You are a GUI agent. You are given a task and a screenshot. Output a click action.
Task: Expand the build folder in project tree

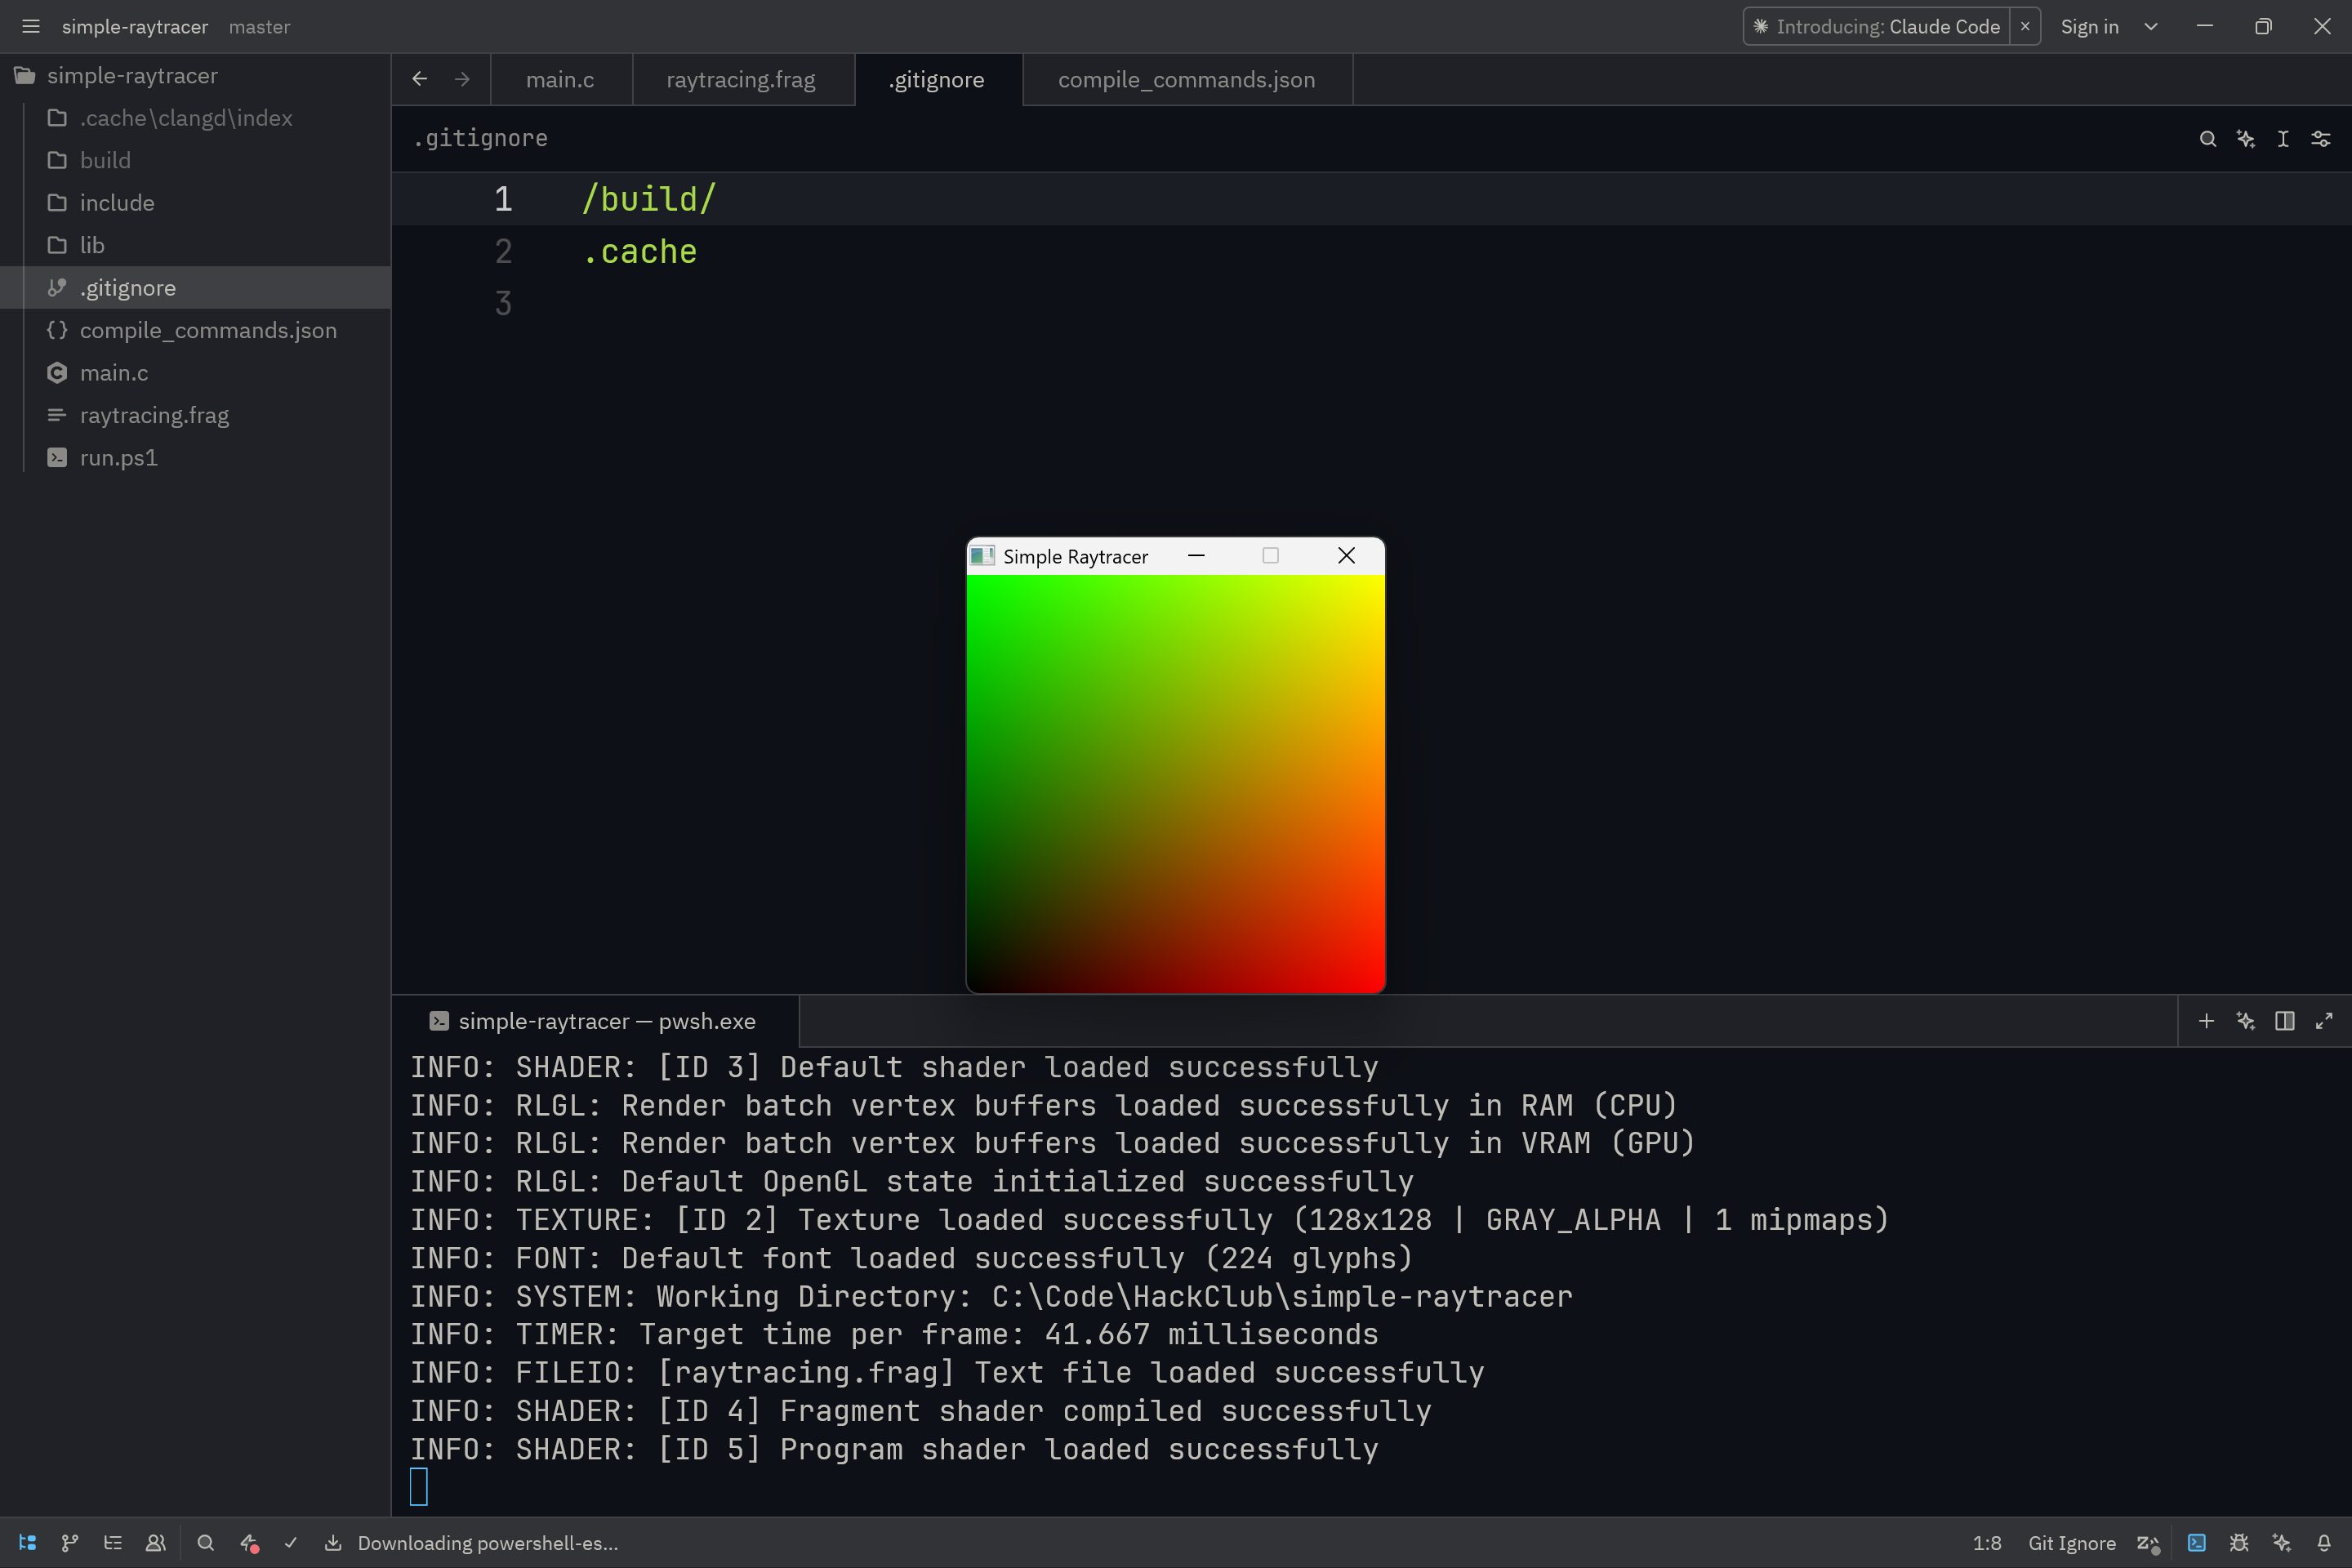[x=105, y=160]
